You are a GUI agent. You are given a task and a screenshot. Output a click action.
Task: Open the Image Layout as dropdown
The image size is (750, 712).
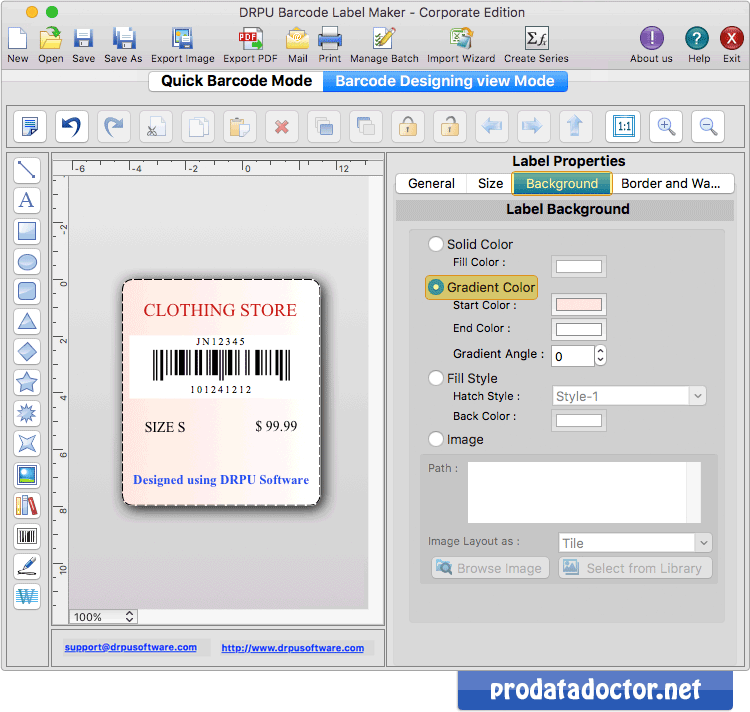tap(635, 543)
